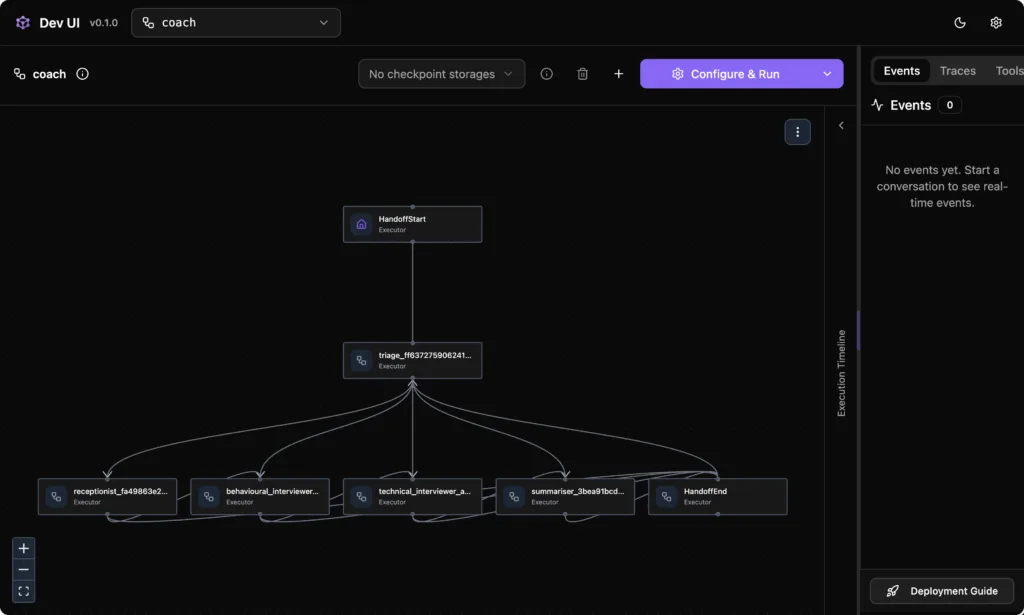The image size is (1024, 615).
Task: Click the plus icon in the toolbar
Action: point(619,74)
